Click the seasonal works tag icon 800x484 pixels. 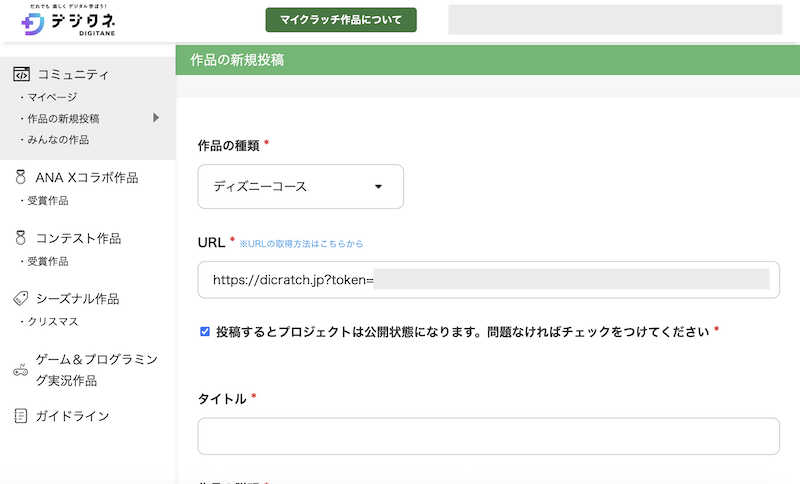click(x=21, y=299)
